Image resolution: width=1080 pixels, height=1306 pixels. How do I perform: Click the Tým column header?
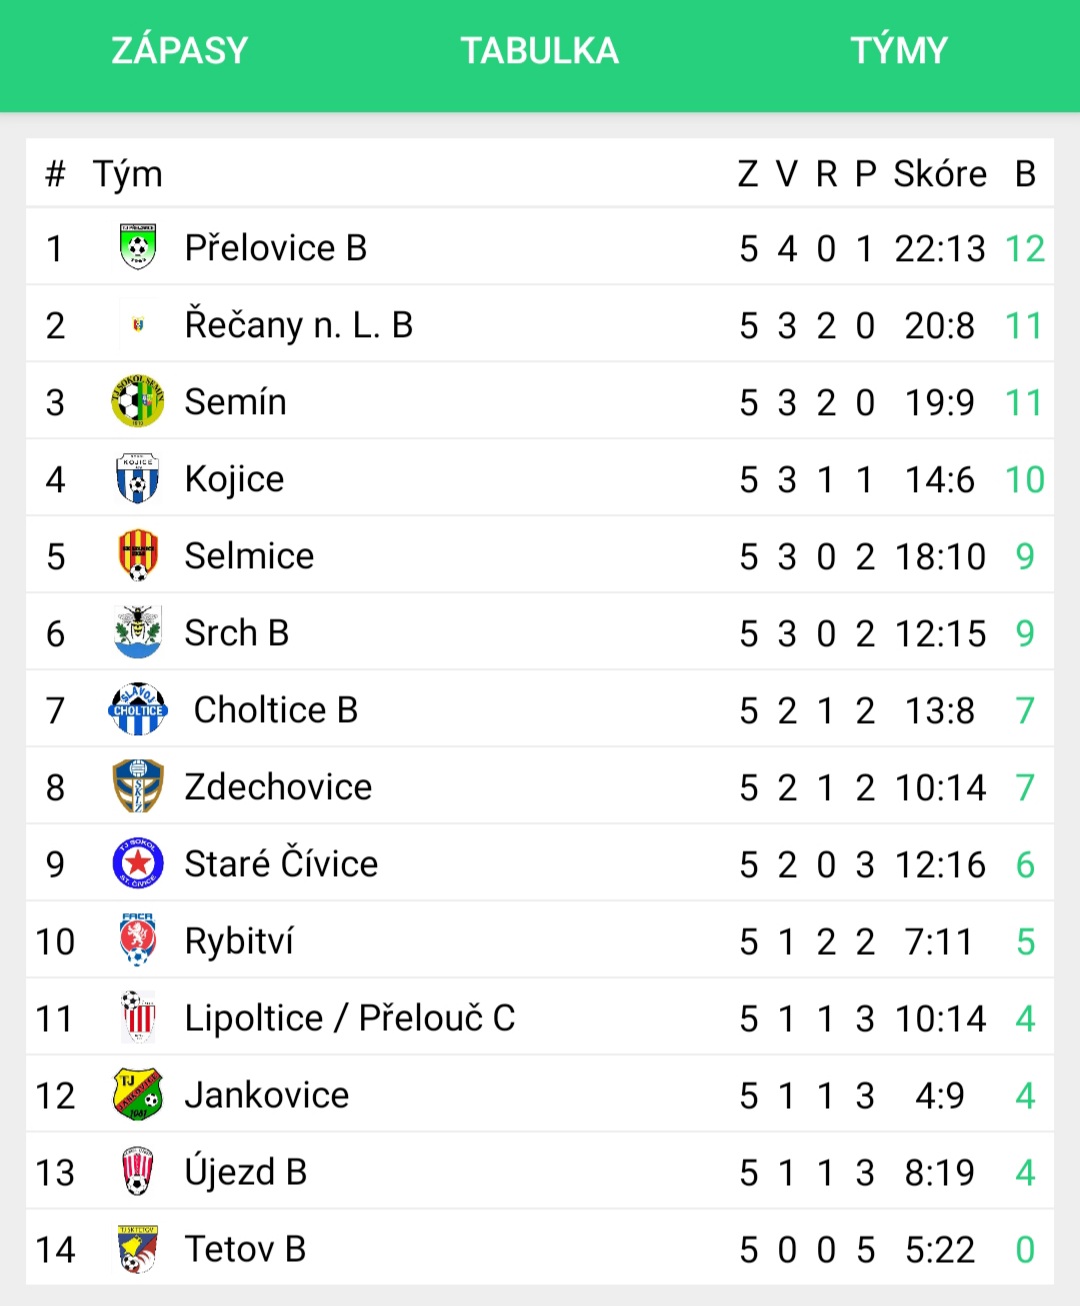(x=128, y=175)
